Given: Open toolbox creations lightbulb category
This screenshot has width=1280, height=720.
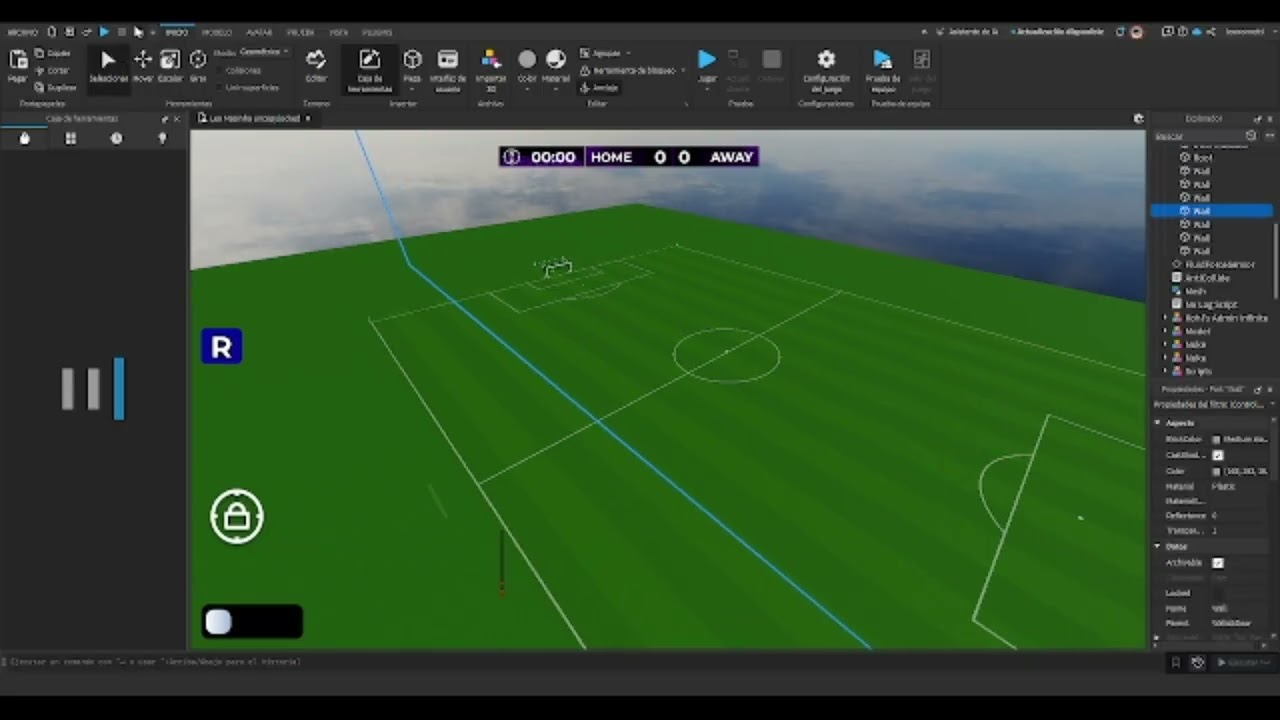Looking at the screenshot, I should click(162, 138).
